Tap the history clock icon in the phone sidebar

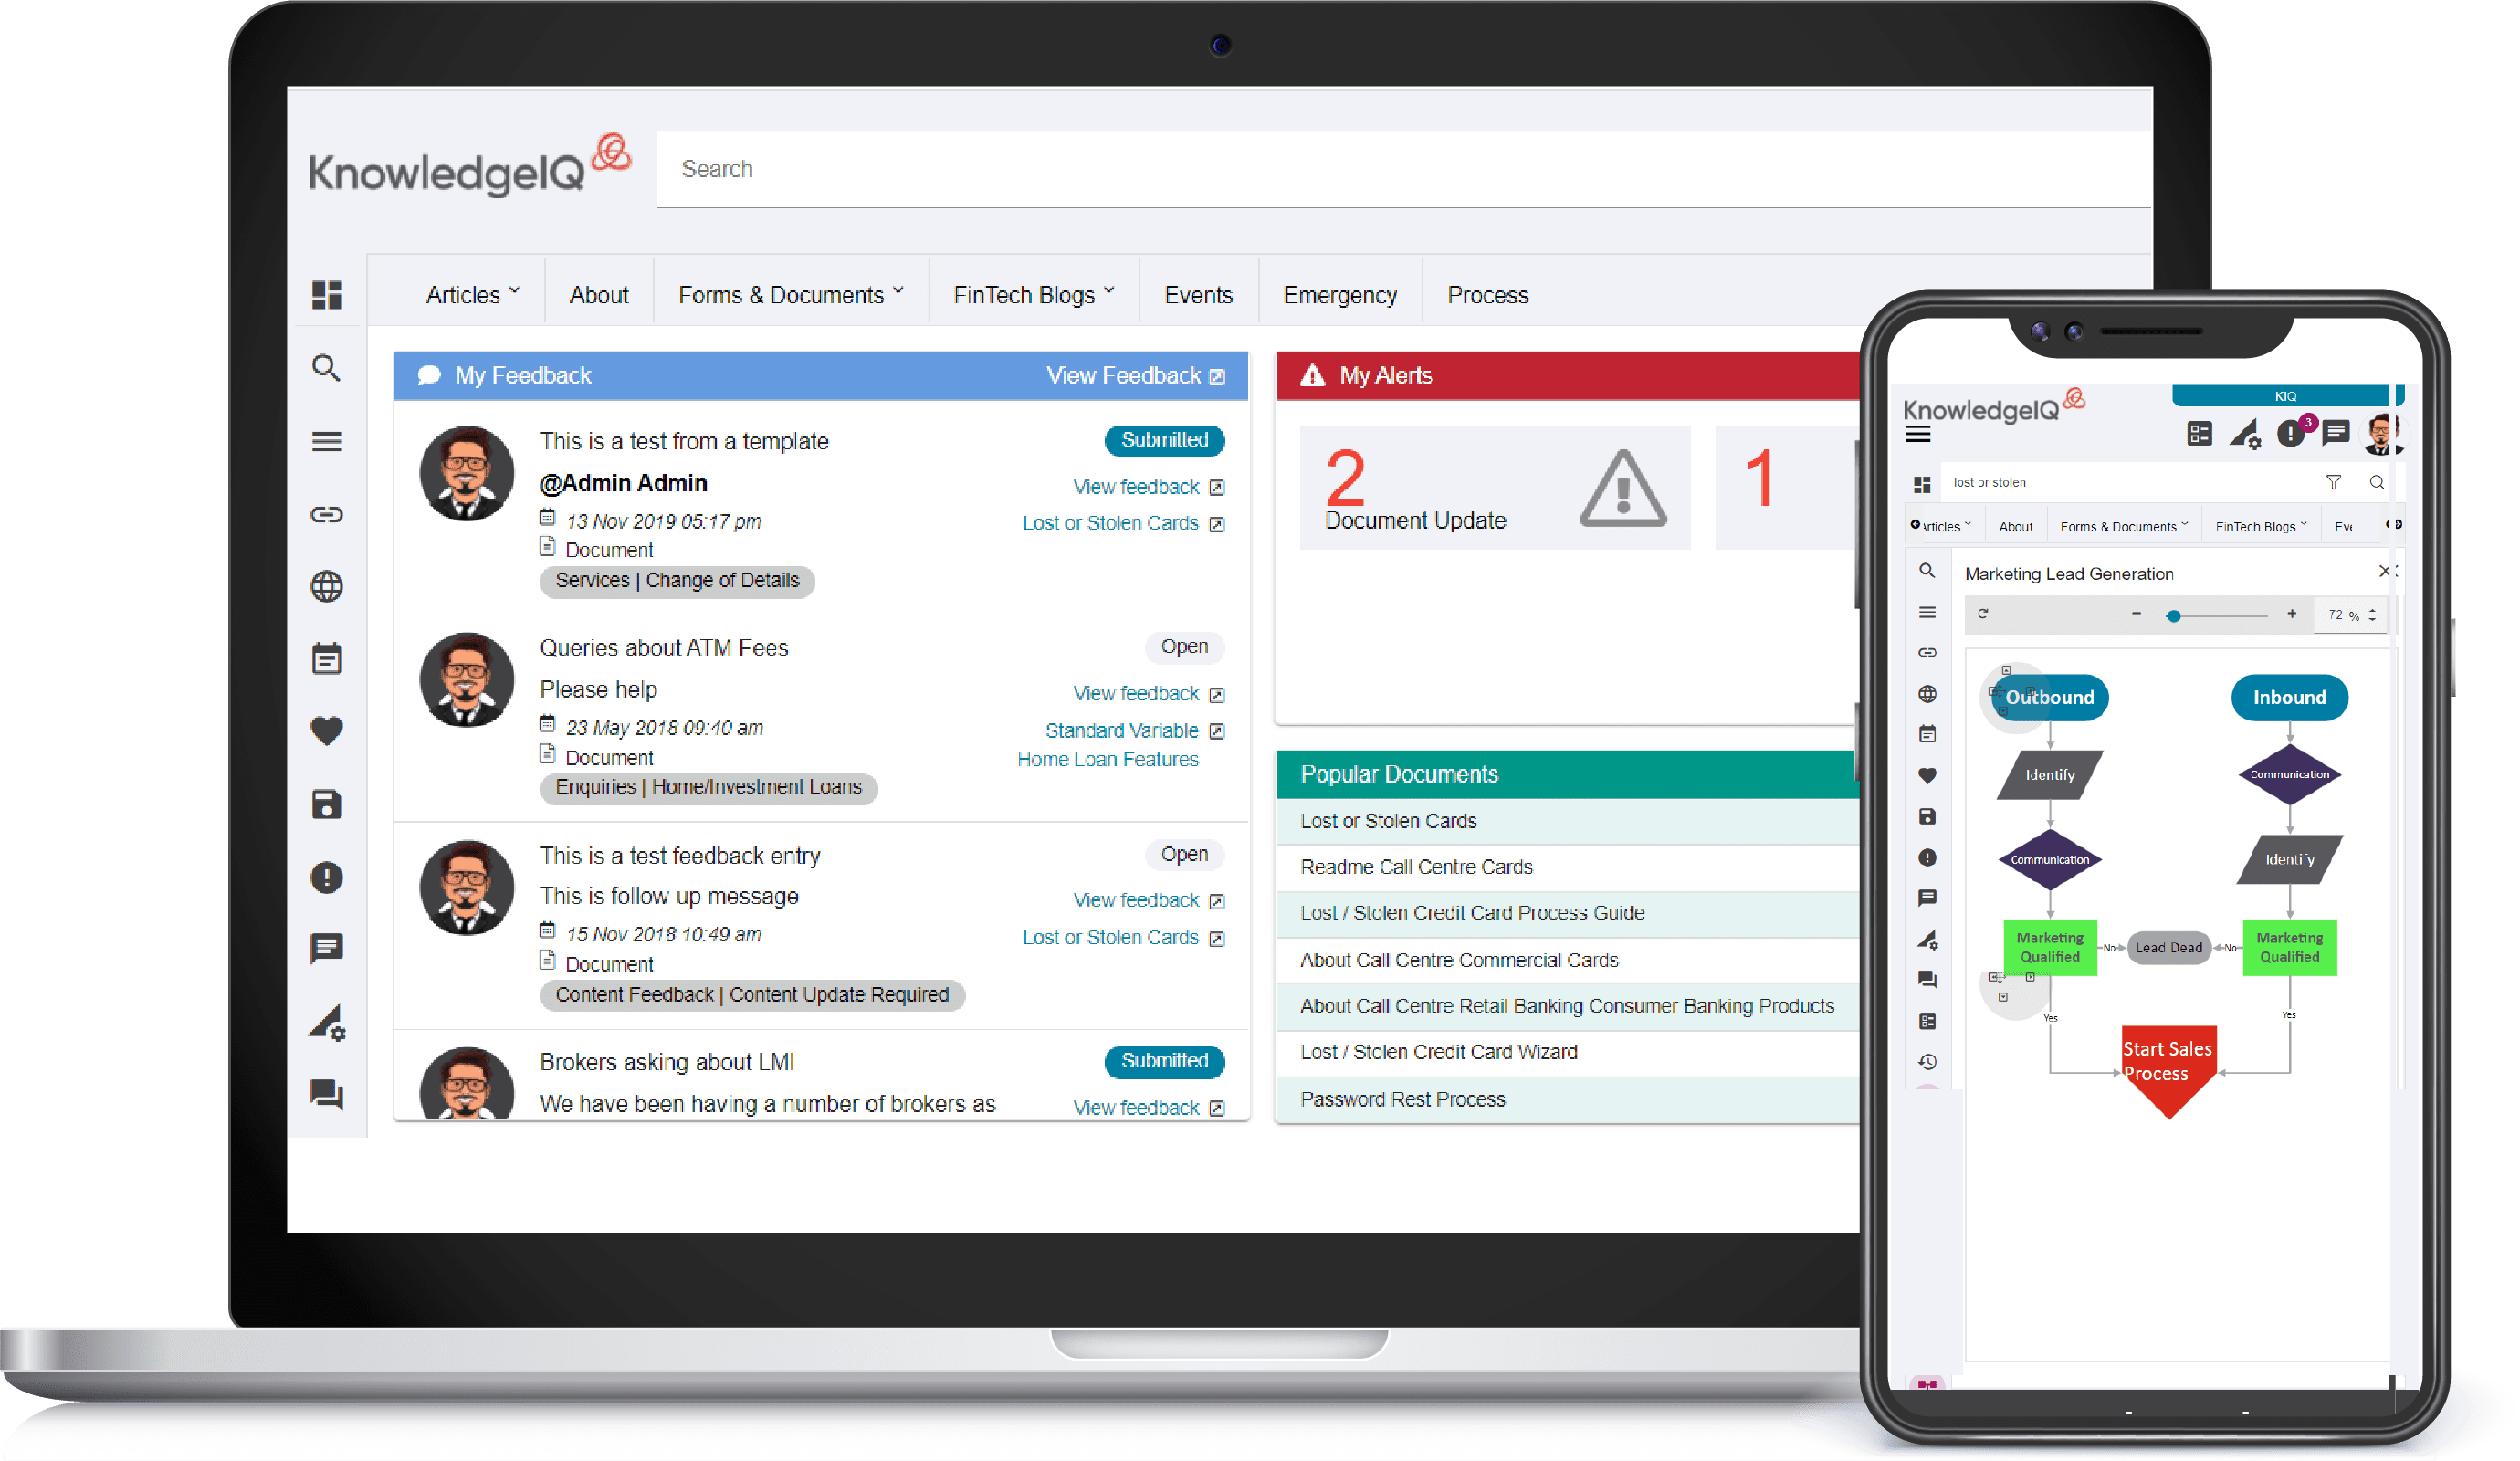[x=1928, y=1062]
